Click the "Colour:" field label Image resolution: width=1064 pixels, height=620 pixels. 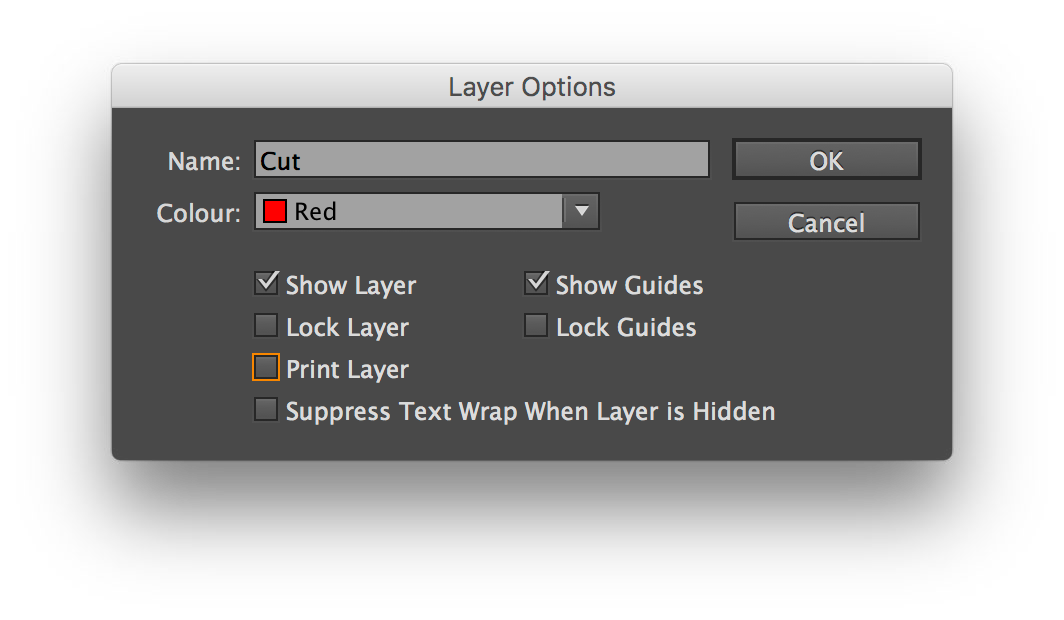199,213
